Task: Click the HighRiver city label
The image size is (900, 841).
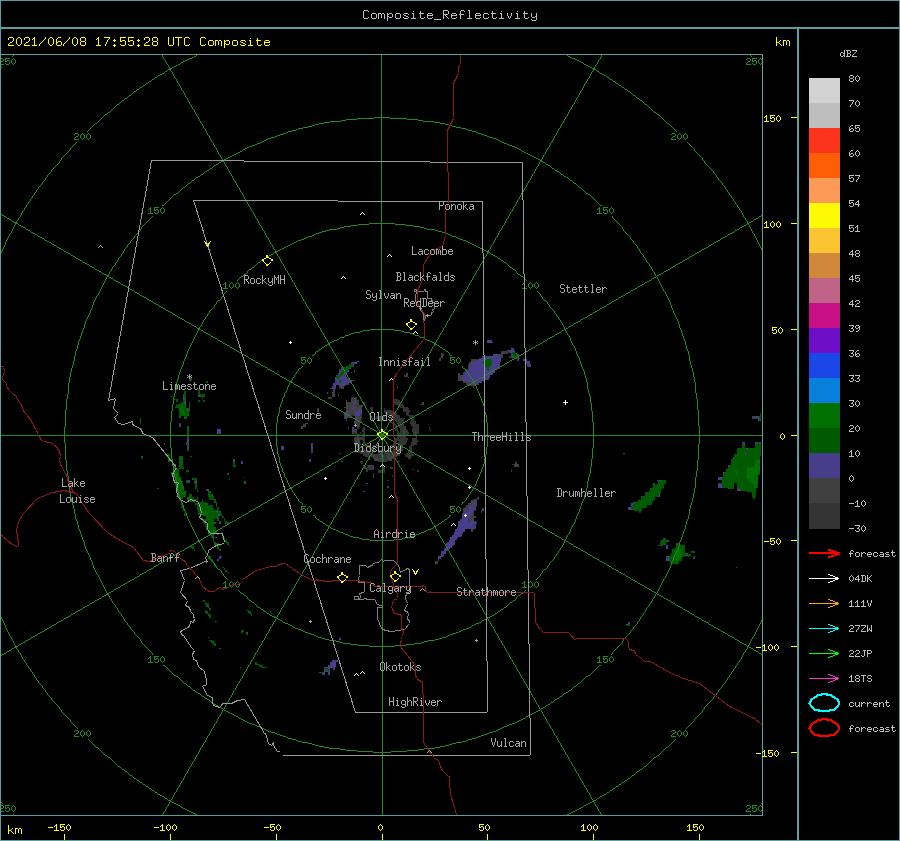Action: [x=415, y=703]
